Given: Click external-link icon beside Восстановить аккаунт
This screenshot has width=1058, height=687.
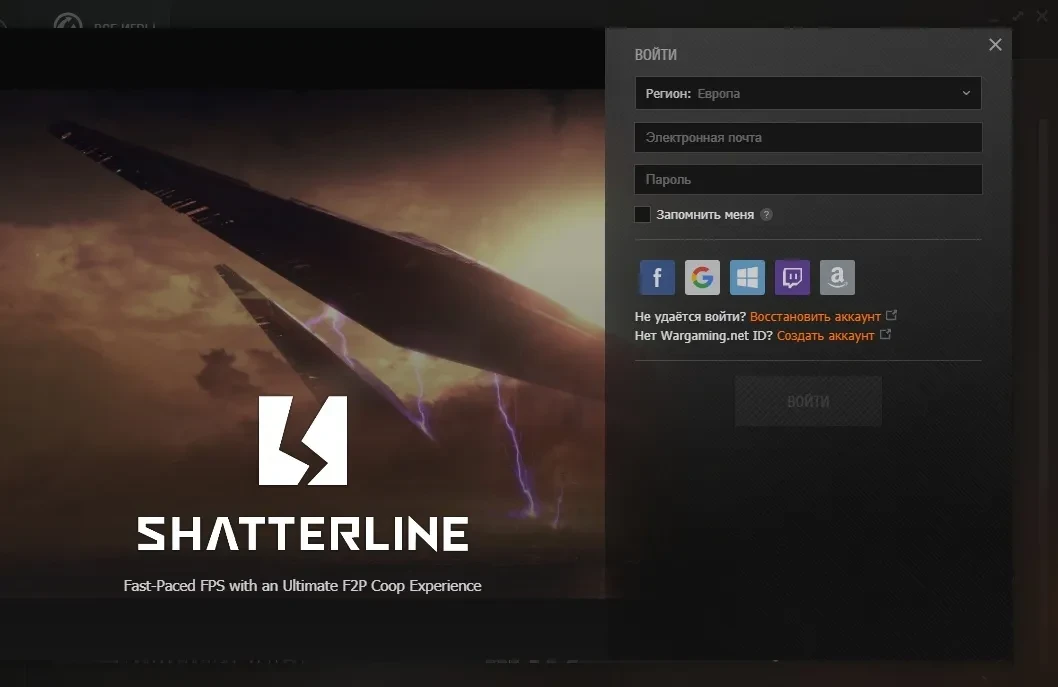Looking at the screenshot, I should (x=891, y=315).
